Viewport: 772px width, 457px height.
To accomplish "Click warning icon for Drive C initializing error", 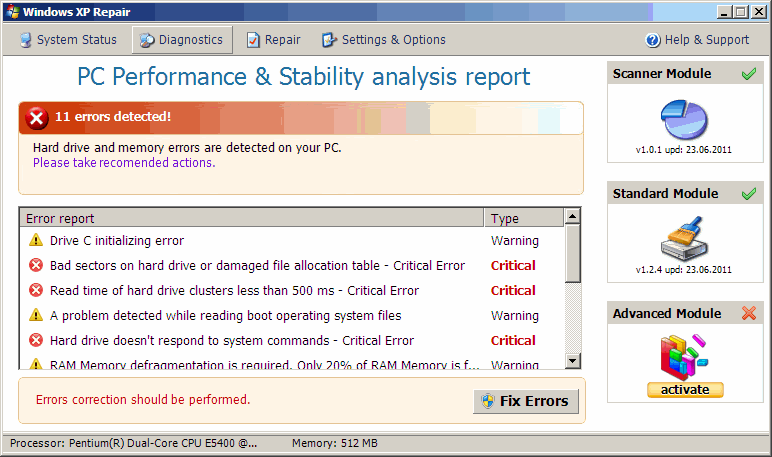I will [36, 240].
